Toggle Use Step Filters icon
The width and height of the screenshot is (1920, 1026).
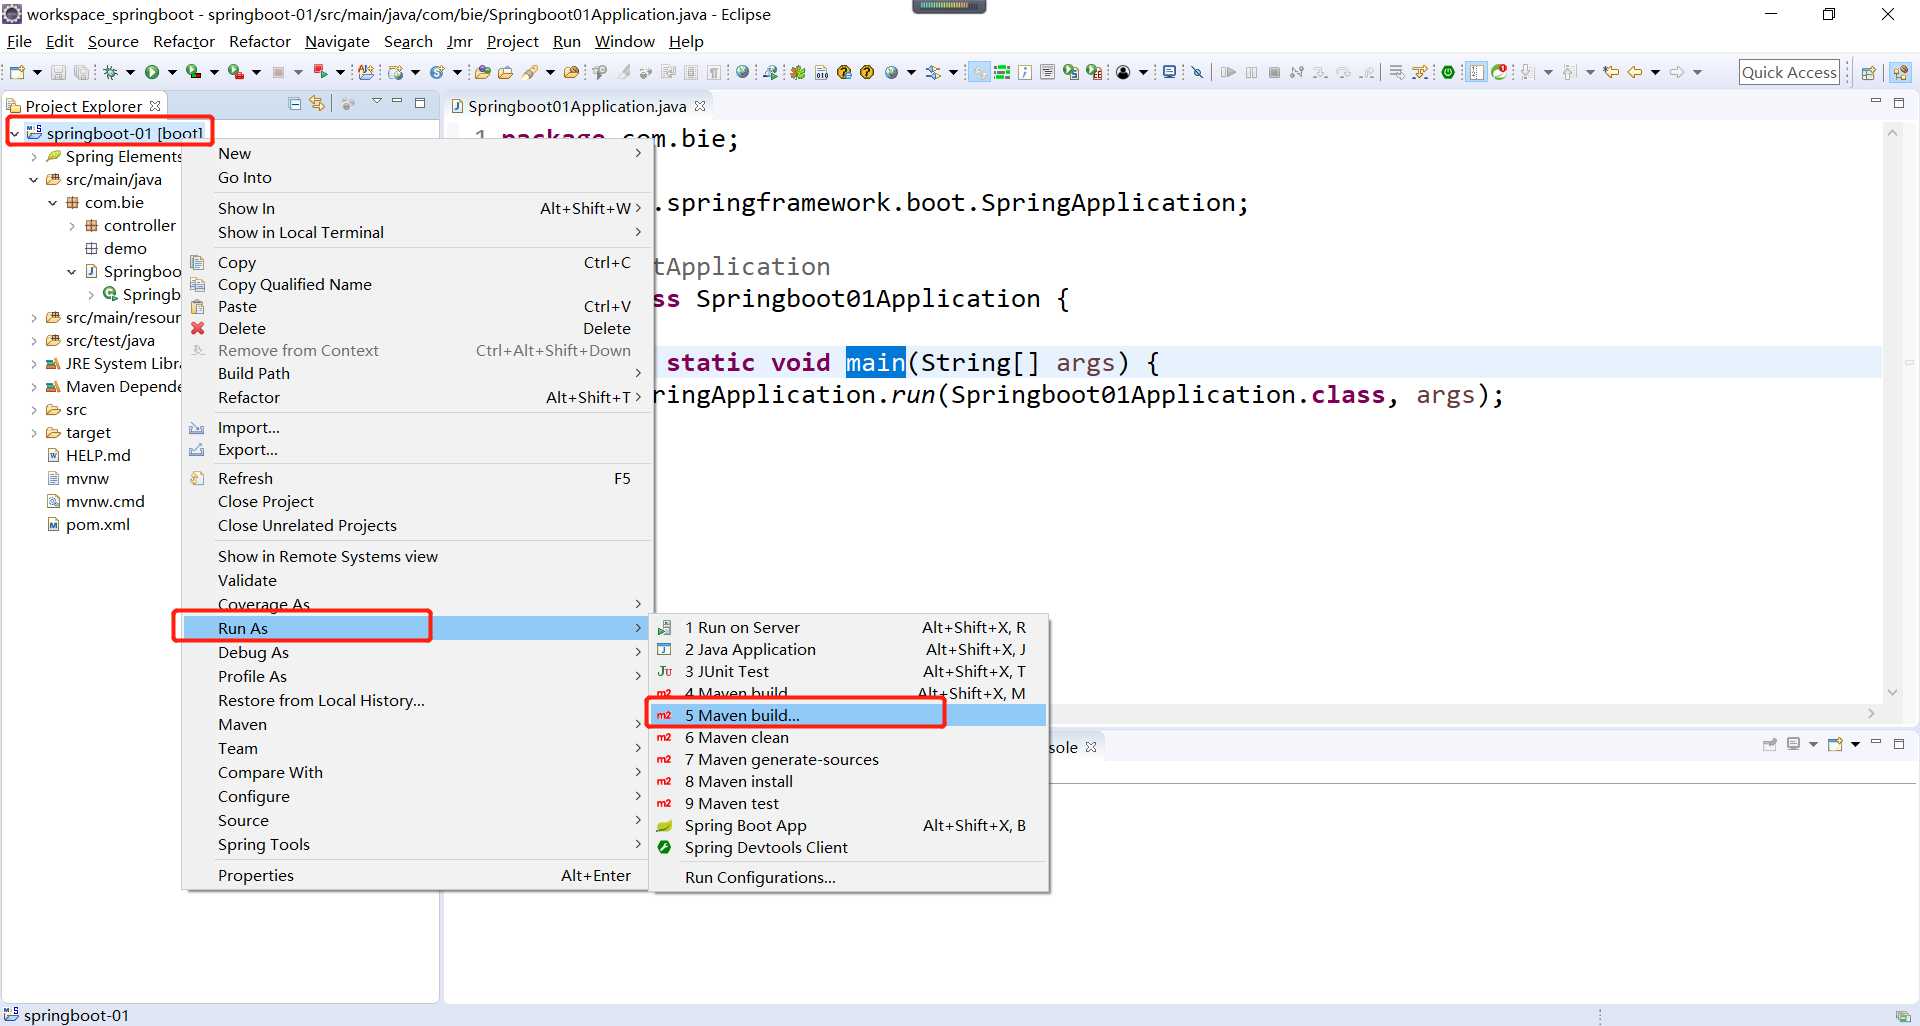1420,72
